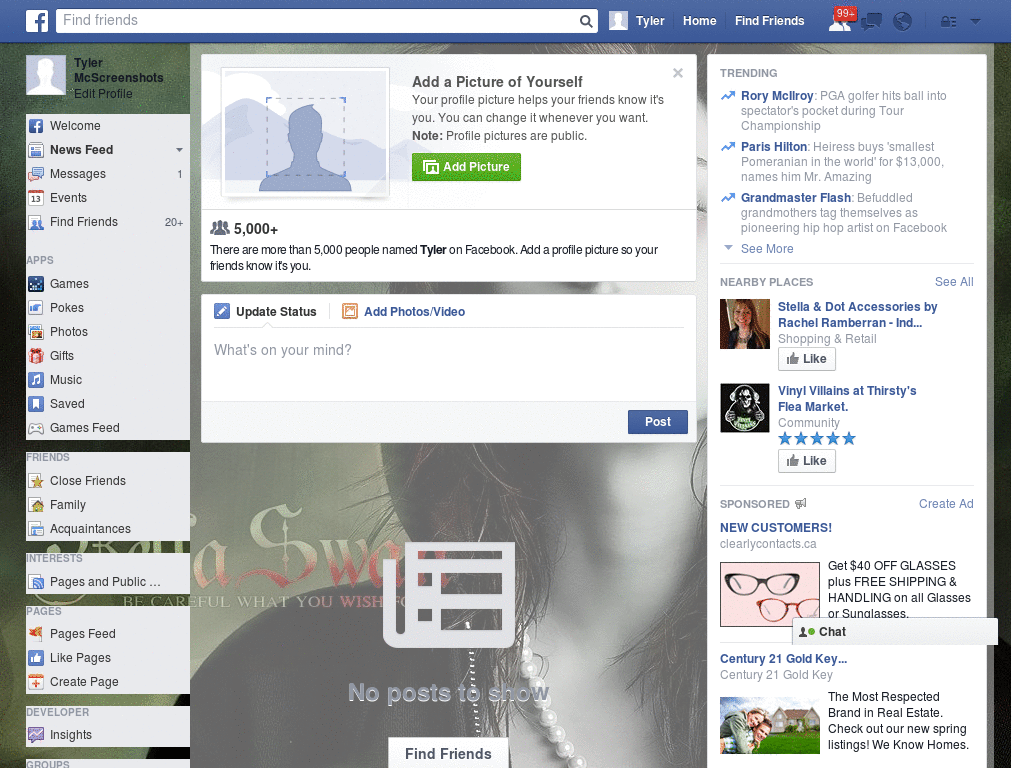Click the Family house icon

[x=36, y=505]
